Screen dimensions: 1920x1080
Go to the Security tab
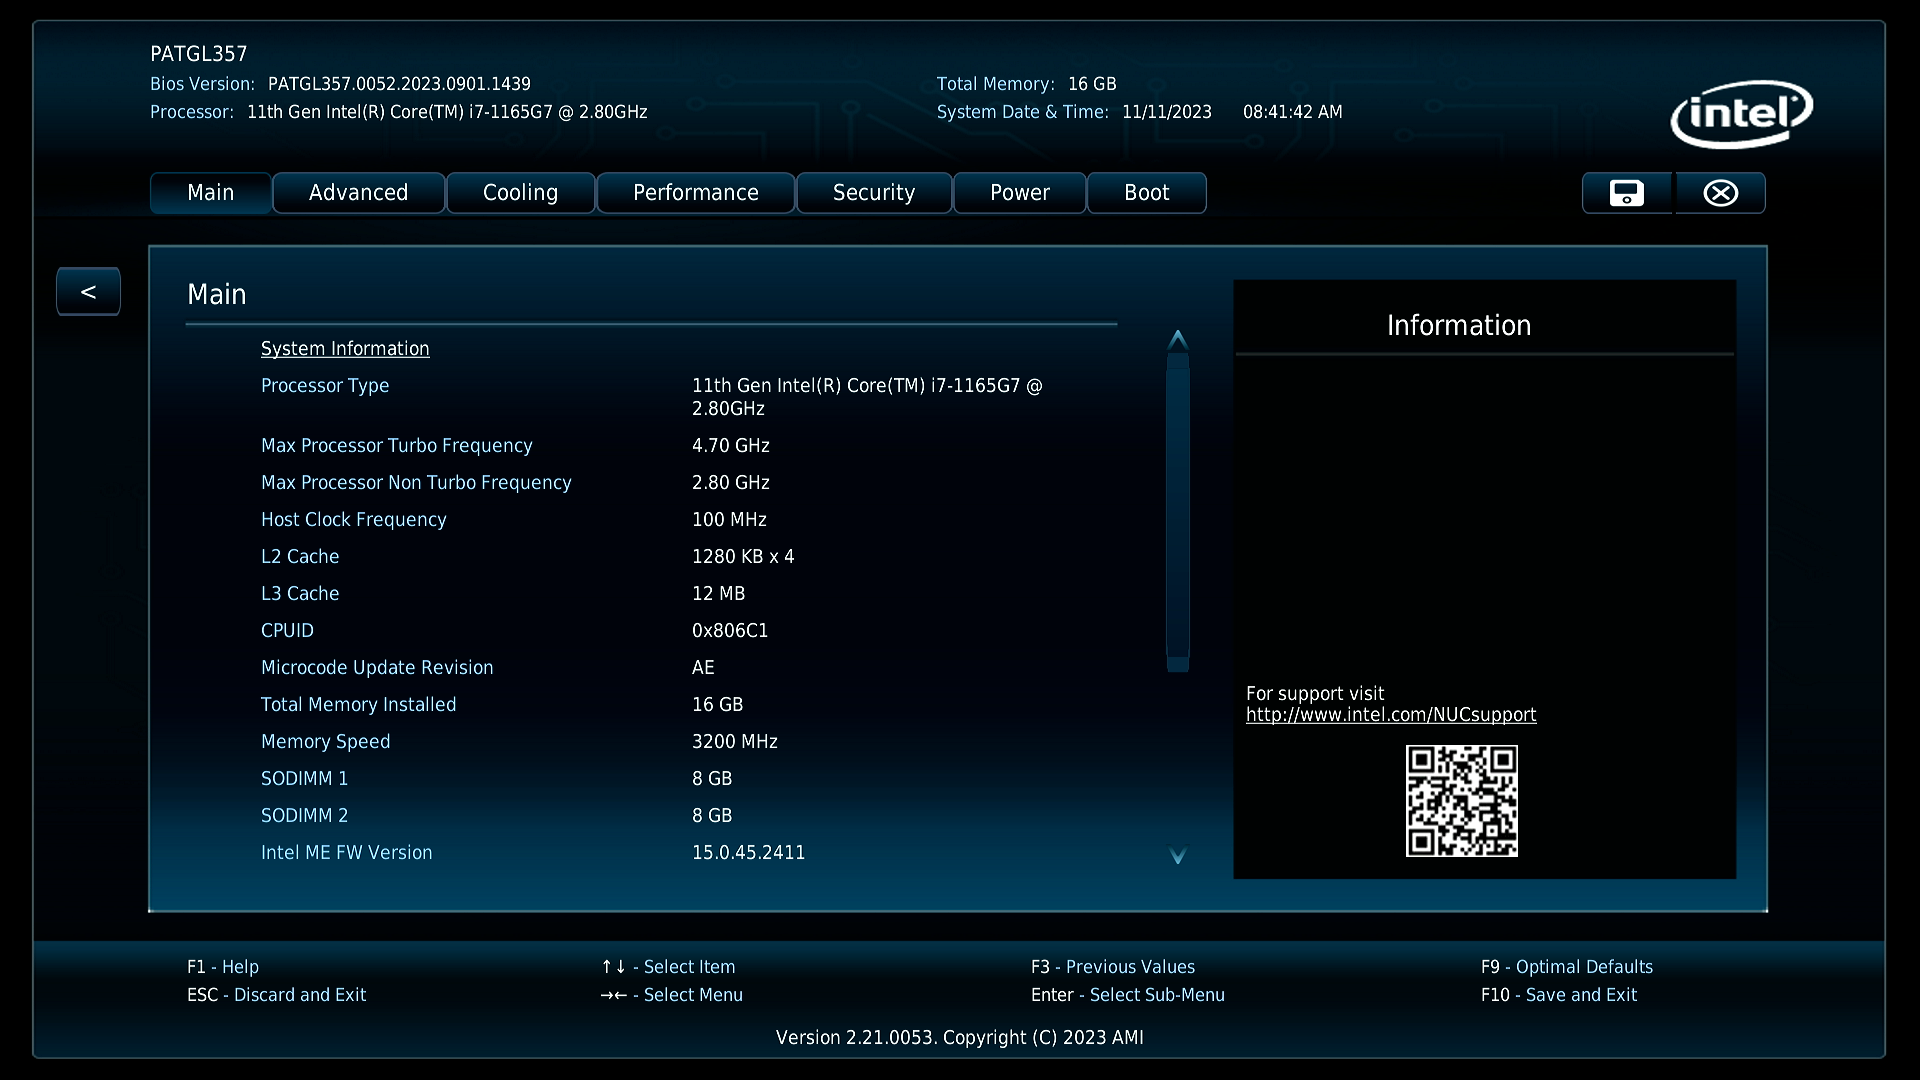click(873, 193)
